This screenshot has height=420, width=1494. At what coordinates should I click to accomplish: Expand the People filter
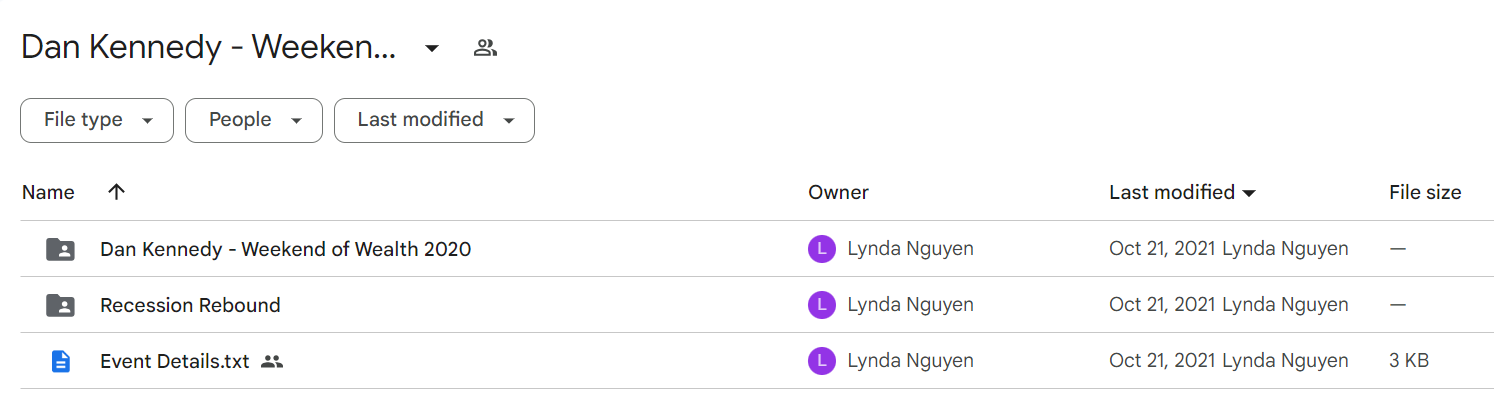pos(254,120)
